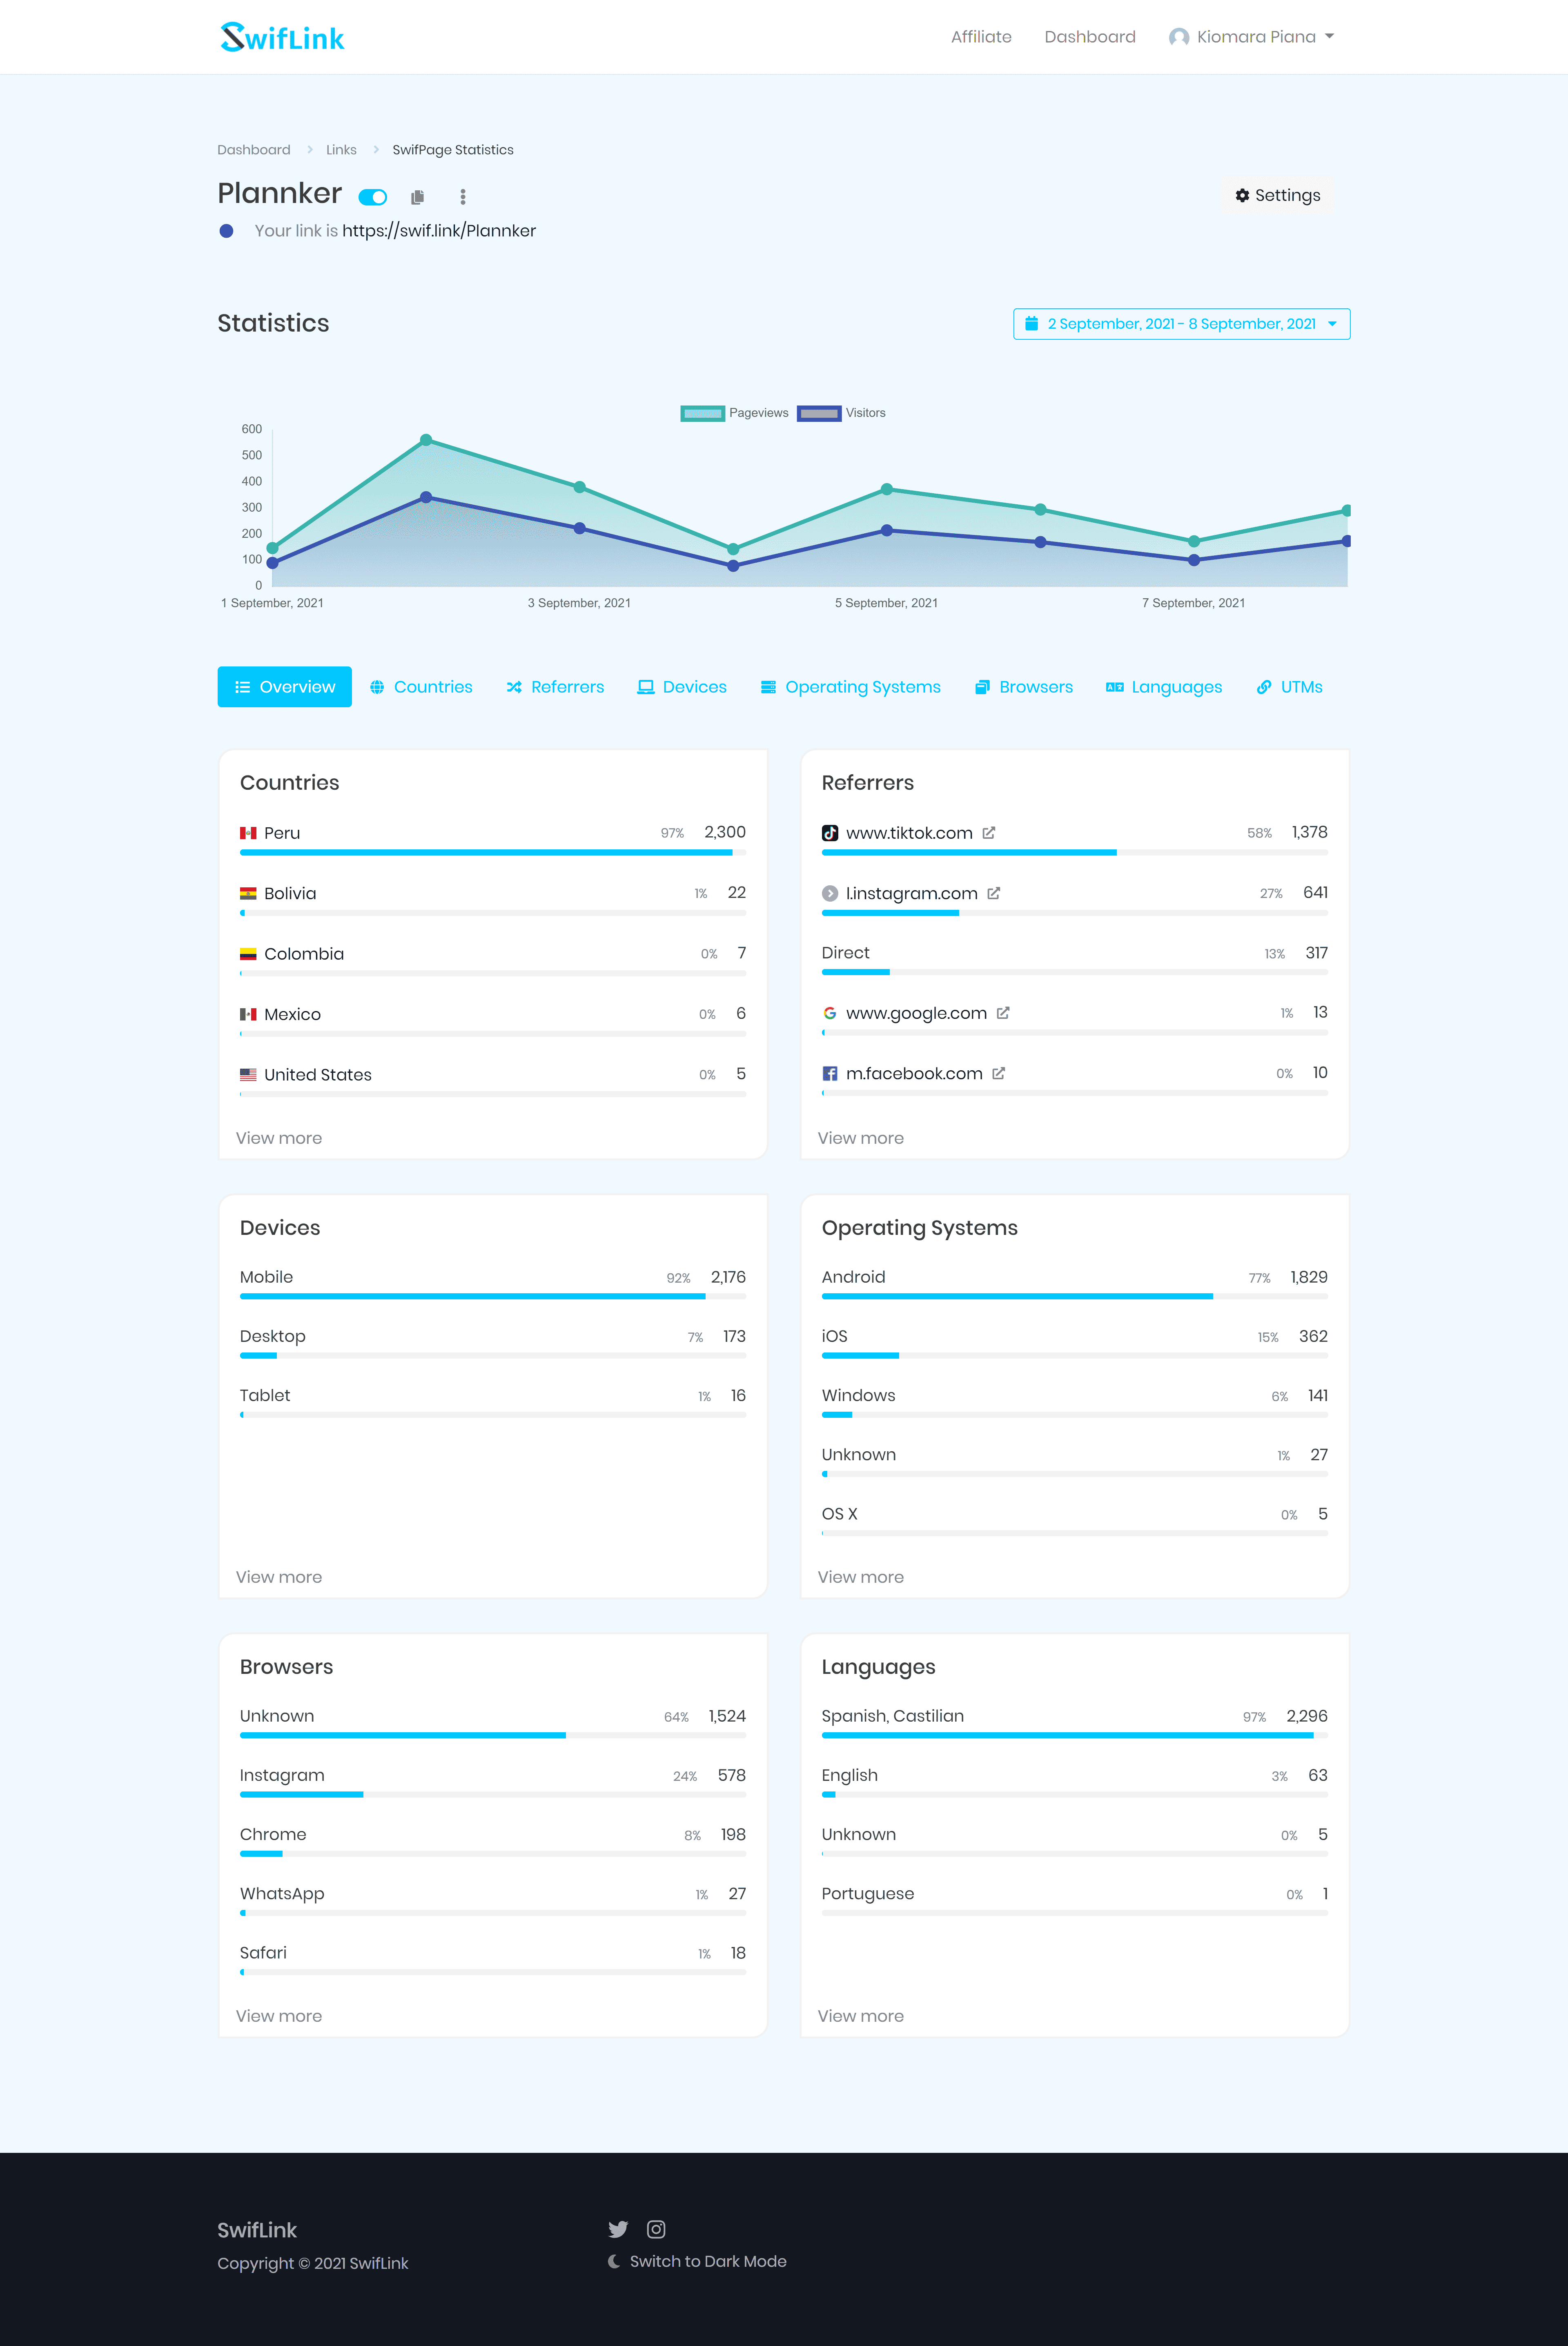1568x2346 pixels.
Task: Open the Settings button
Action: coord(1278,195)
